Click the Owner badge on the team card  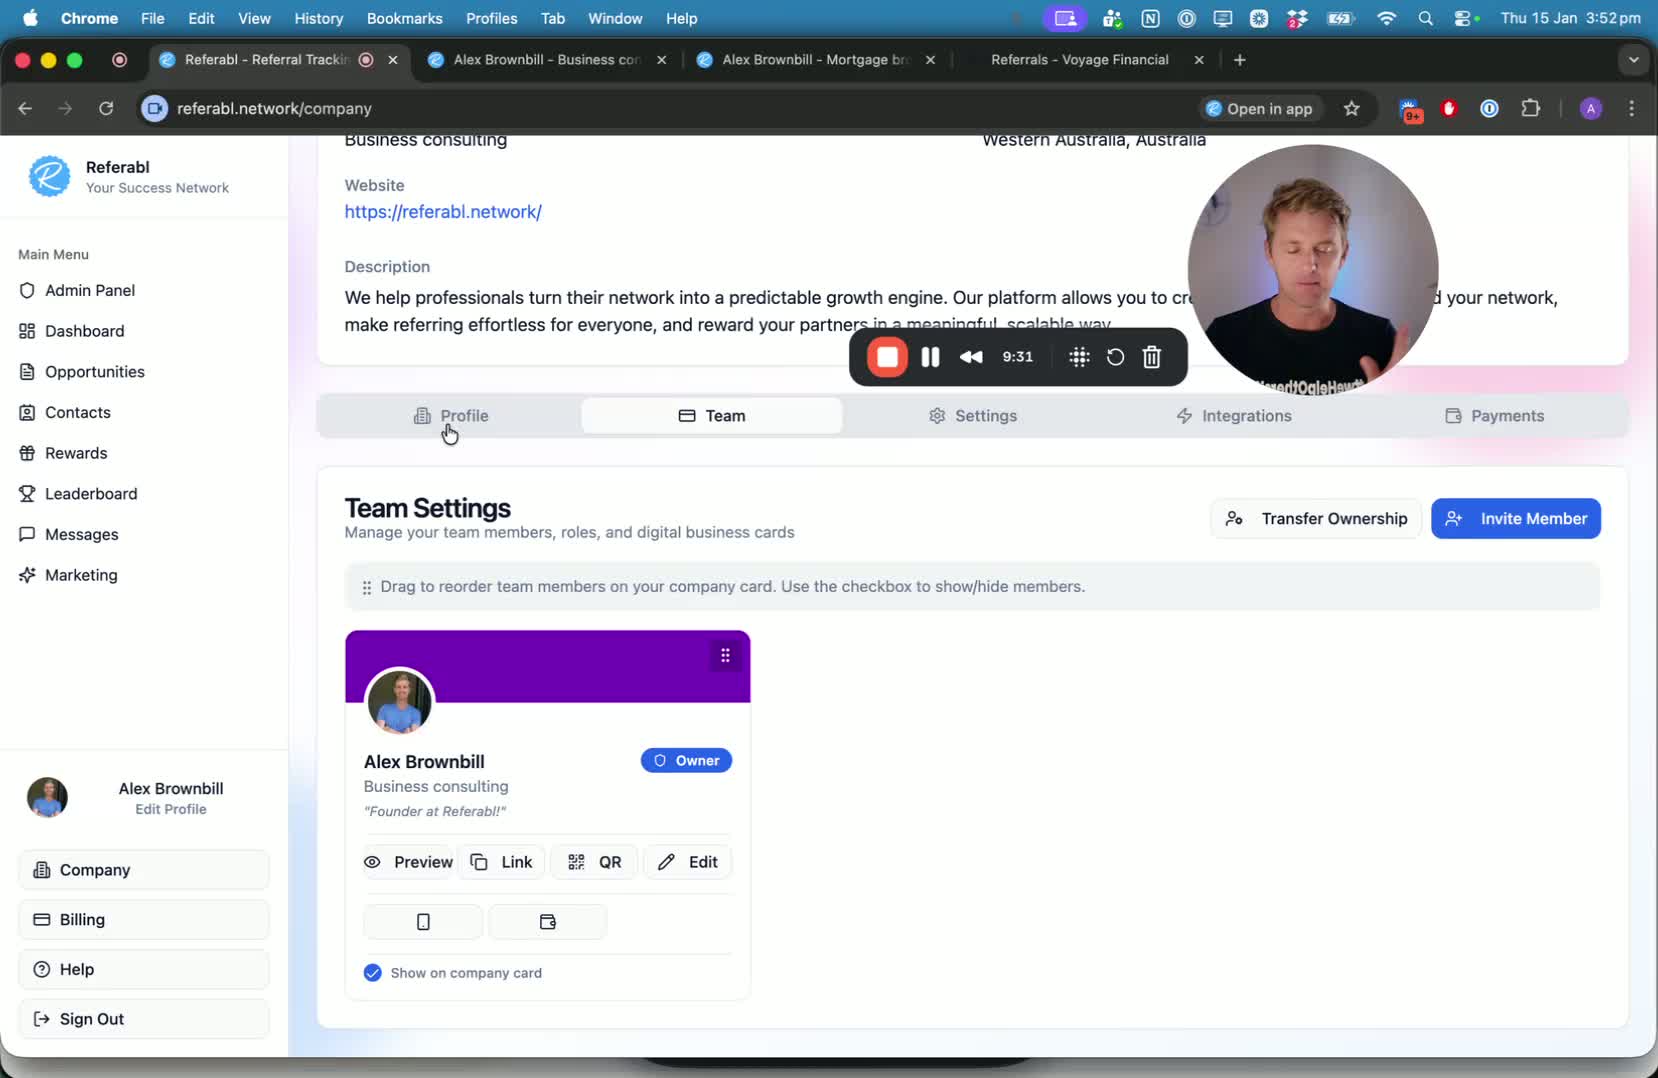pyautogui.click(x=686, y=761)
